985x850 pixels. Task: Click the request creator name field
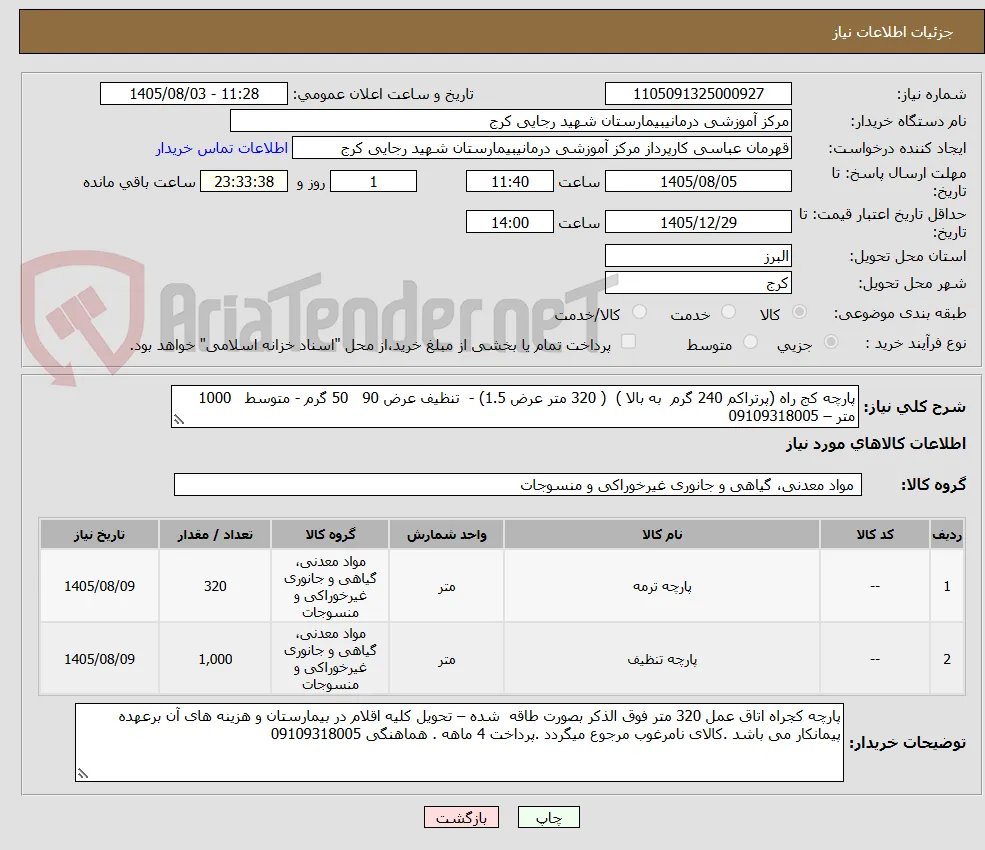pos(541,148)
